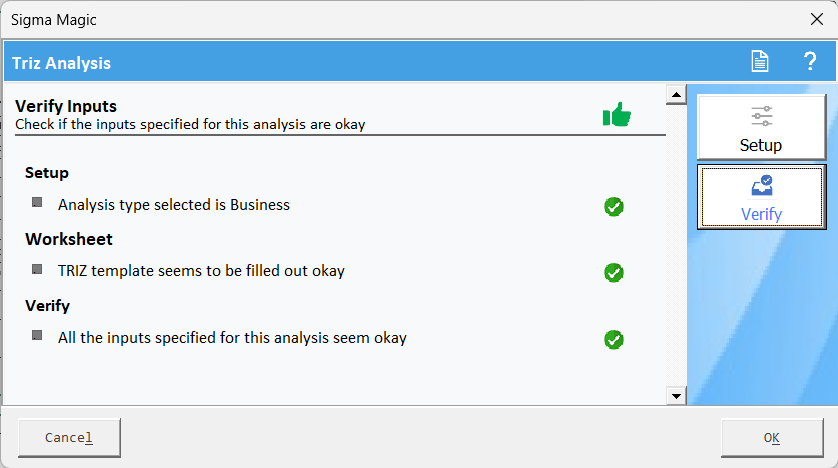The height and width of the screenshot is (468, 838).
Task: Click bullet square before TRIZ template line
Action: coord(37,269)
